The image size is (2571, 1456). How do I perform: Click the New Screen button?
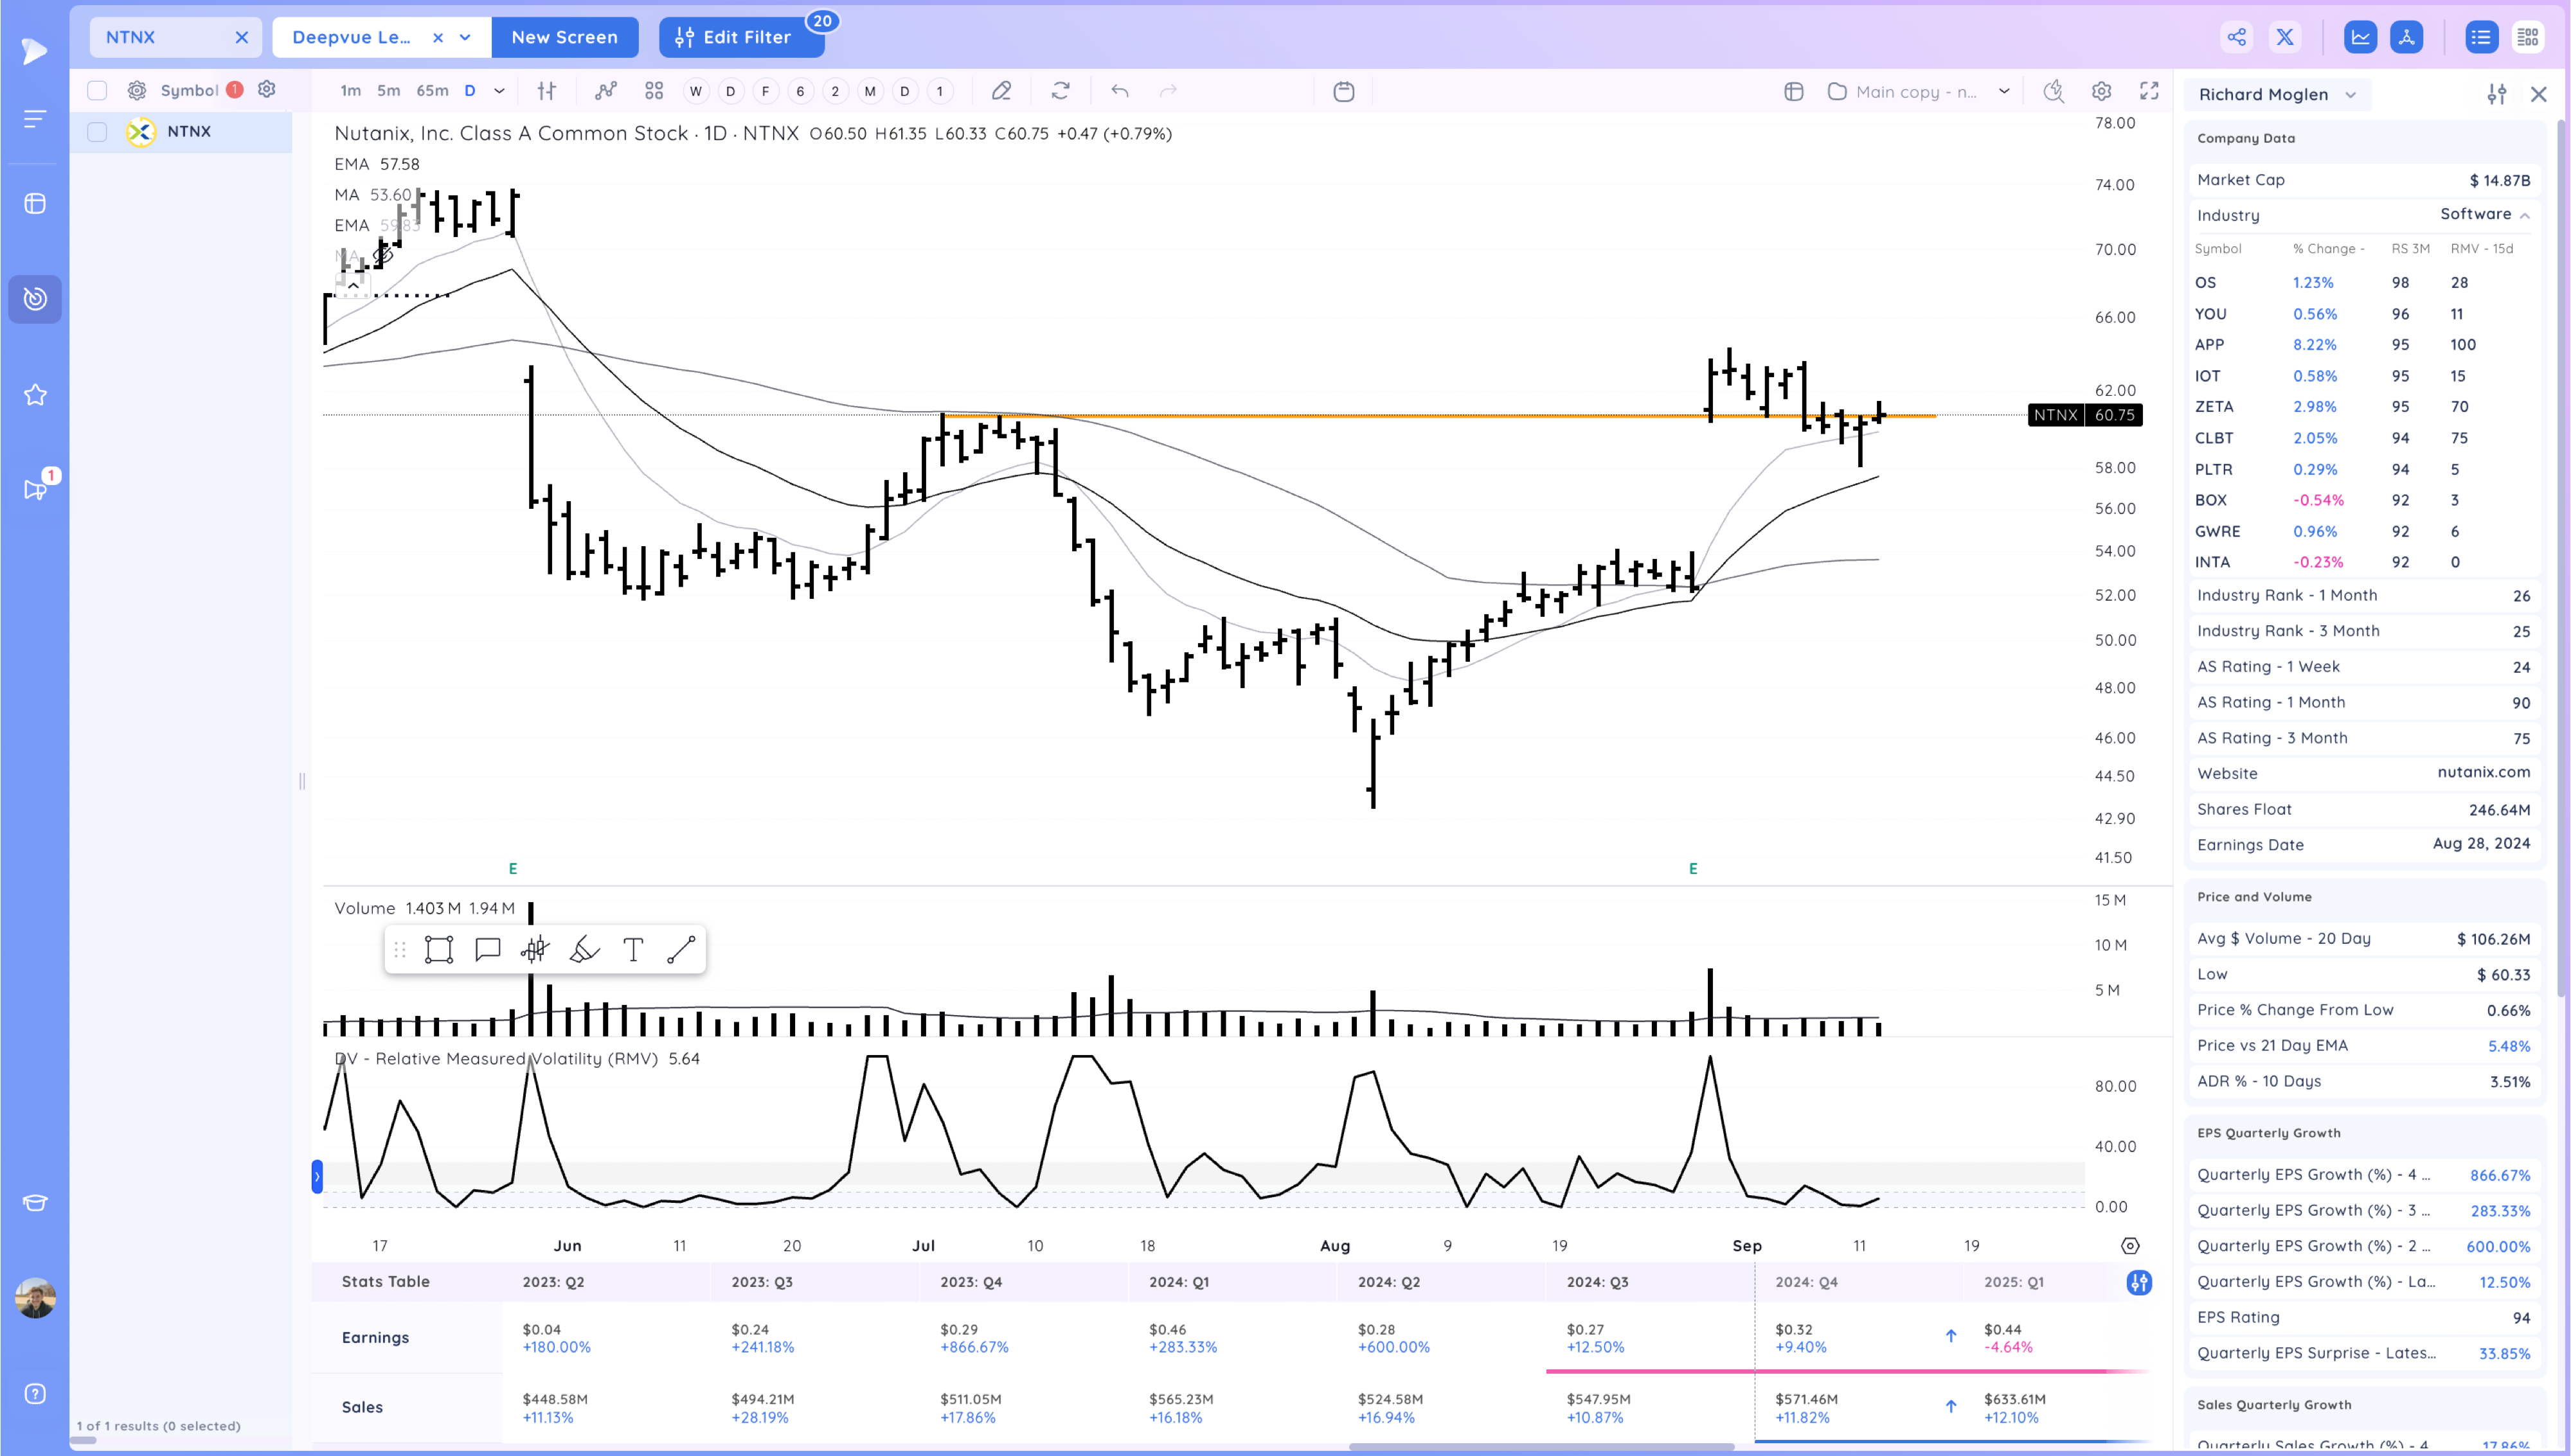point(564,37)
